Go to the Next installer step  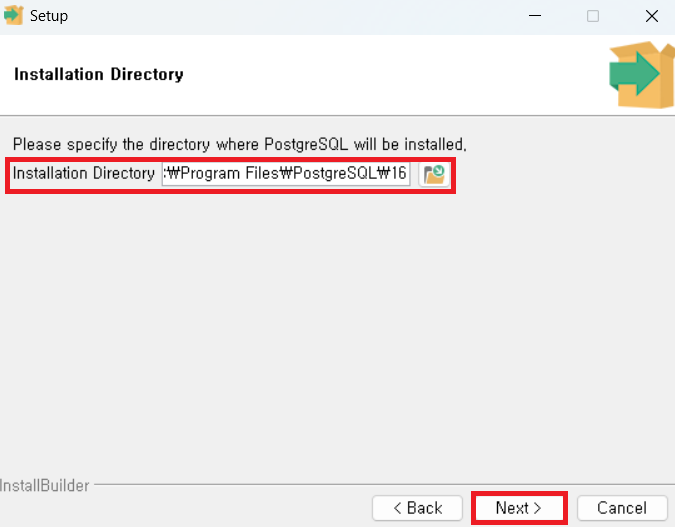(x=519, y=508)
